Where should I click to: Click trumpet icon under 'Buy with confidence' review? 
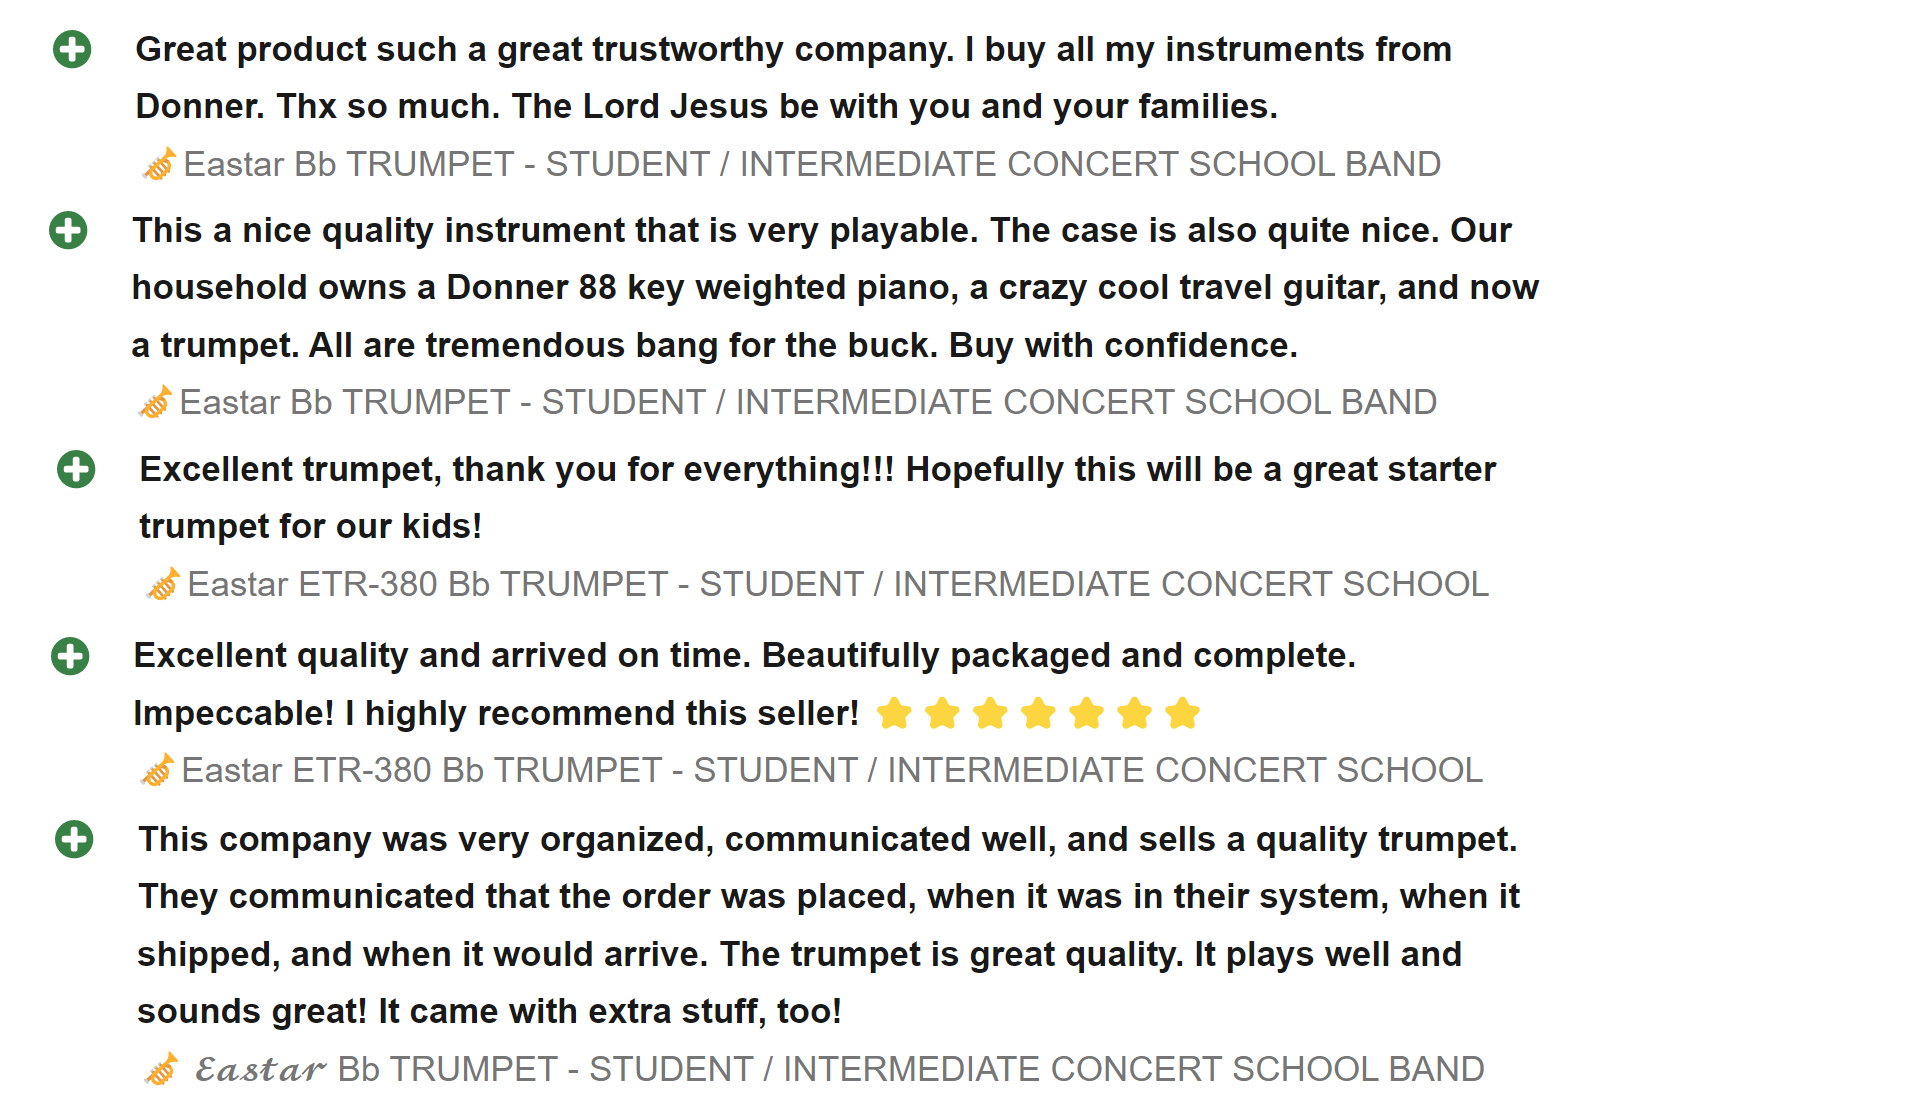(155, 403)
